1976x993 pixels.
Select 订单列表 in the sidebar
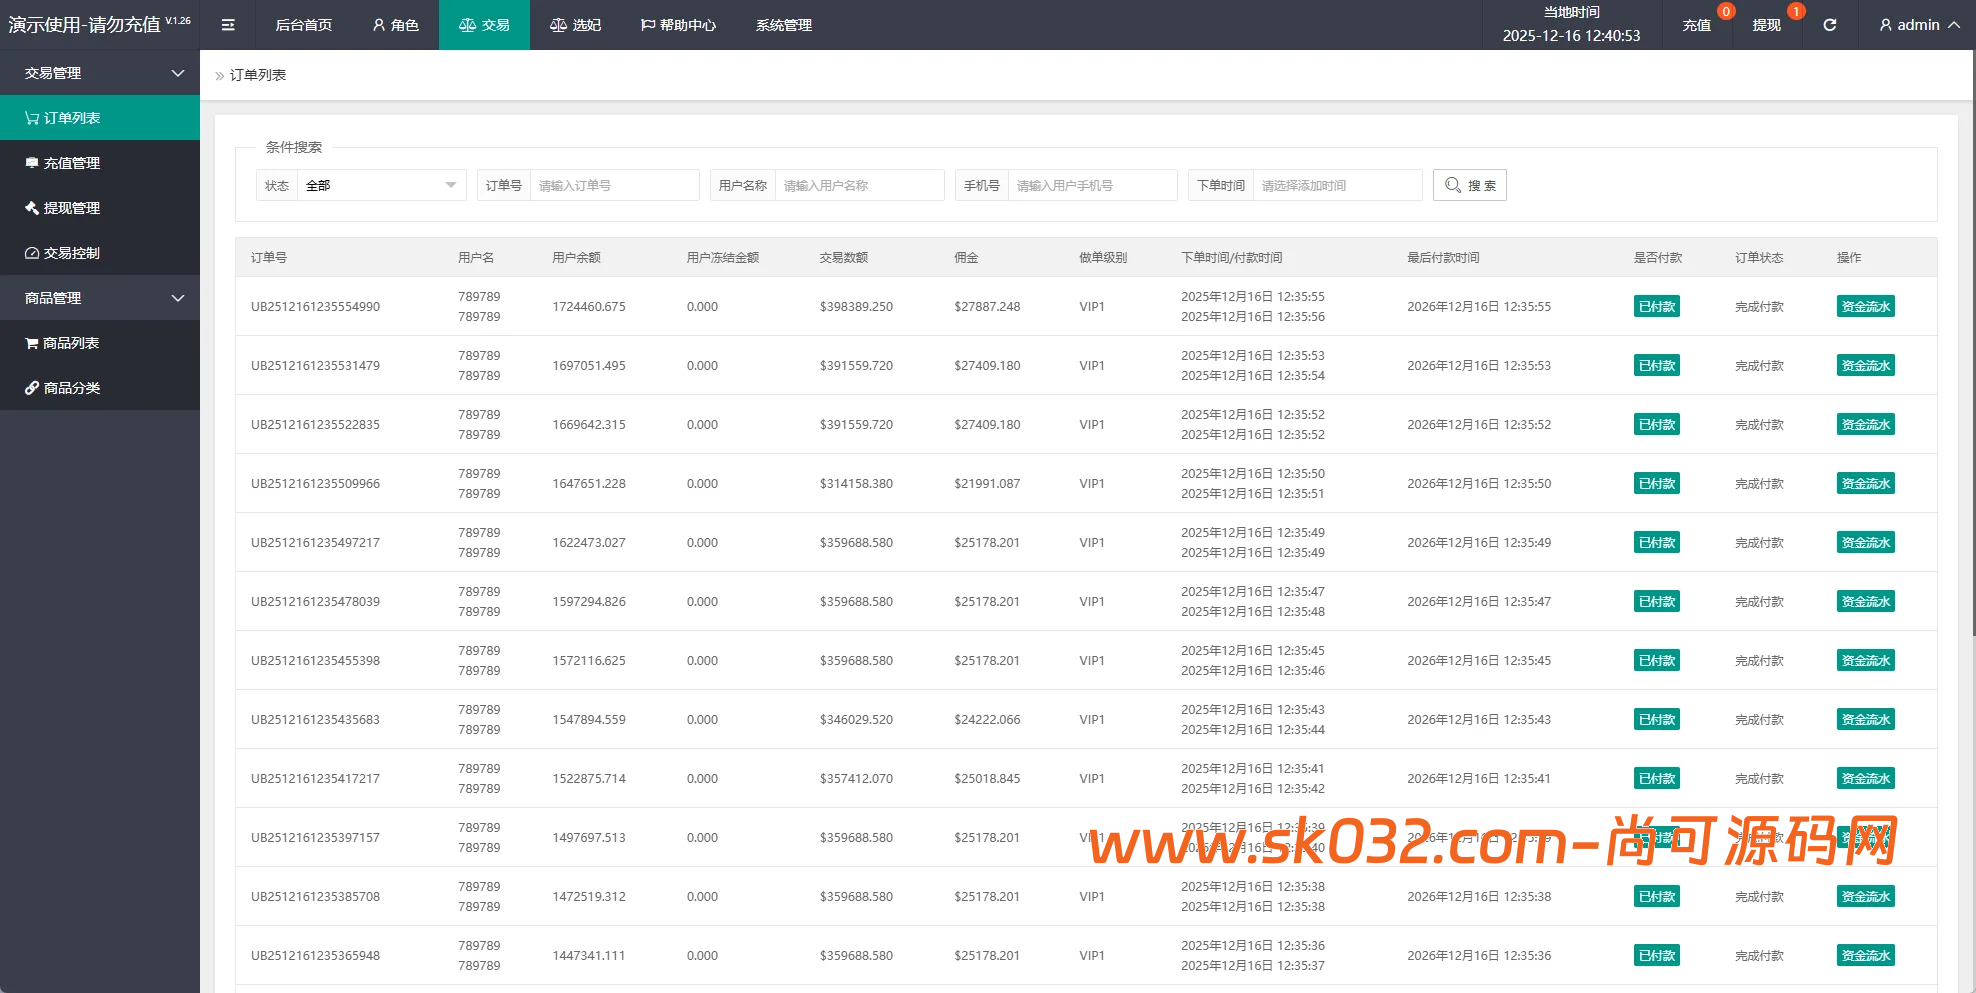72,118
